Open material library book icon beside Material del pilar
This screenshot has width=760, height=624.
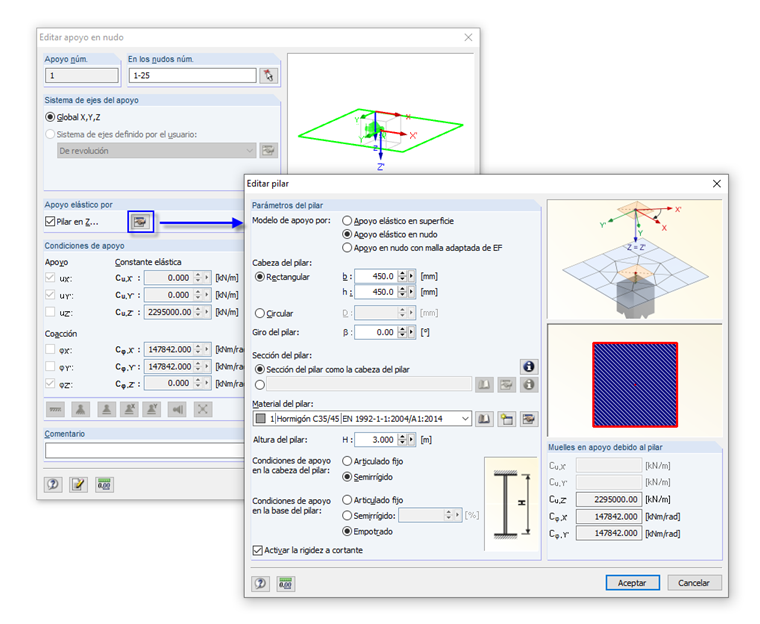tap(484, 419)
